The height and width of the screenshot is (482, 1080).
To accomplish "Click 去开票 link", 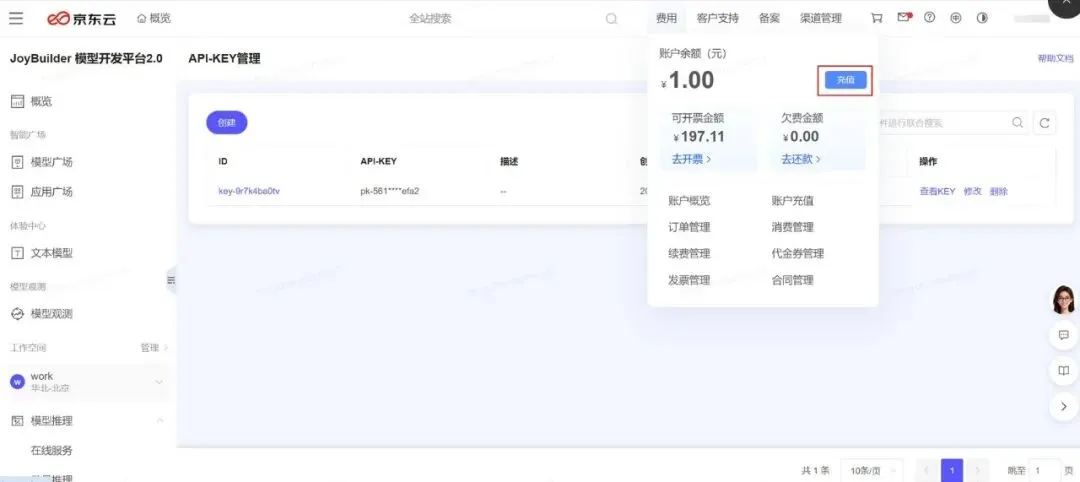I will pos(691,159).
